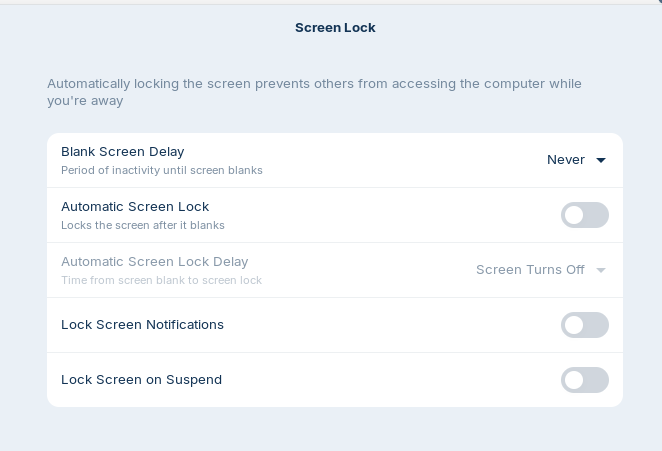Turn on Lock Screen on Suspend
This screenshot has width=662, height=451.
click(x=585, y=380)
